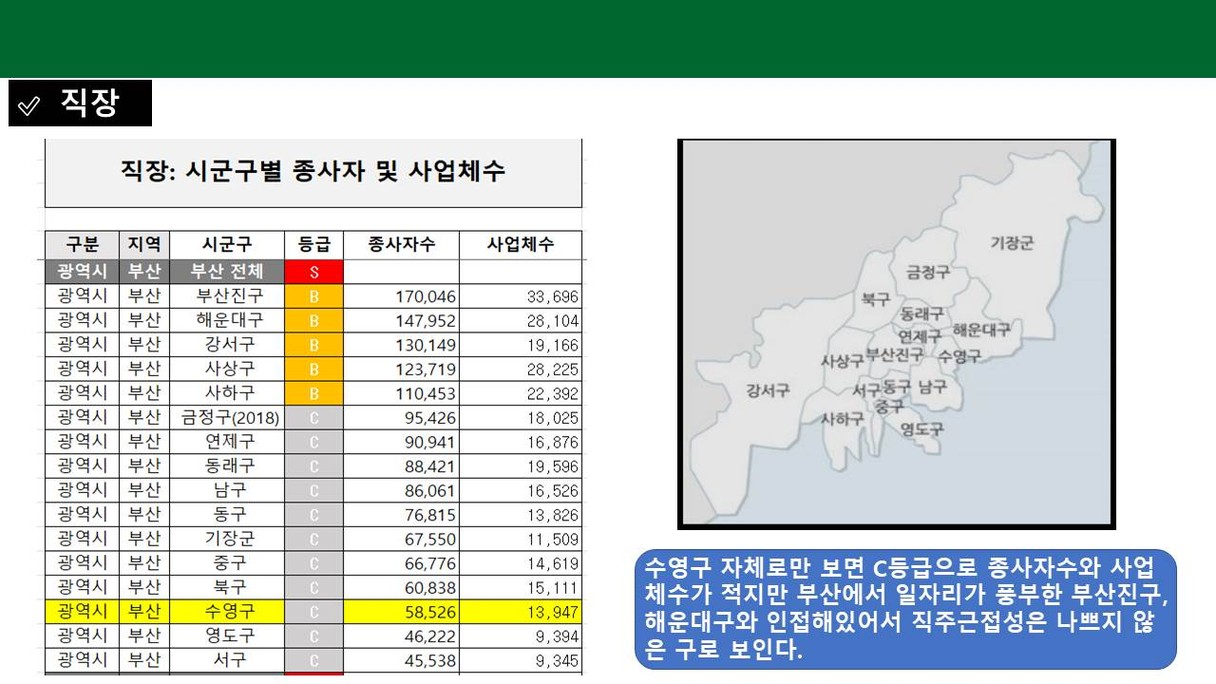The width and height of the screenshot is (1216, 684).
Task: Select the 46,222 cell
Action: (401, 636)
